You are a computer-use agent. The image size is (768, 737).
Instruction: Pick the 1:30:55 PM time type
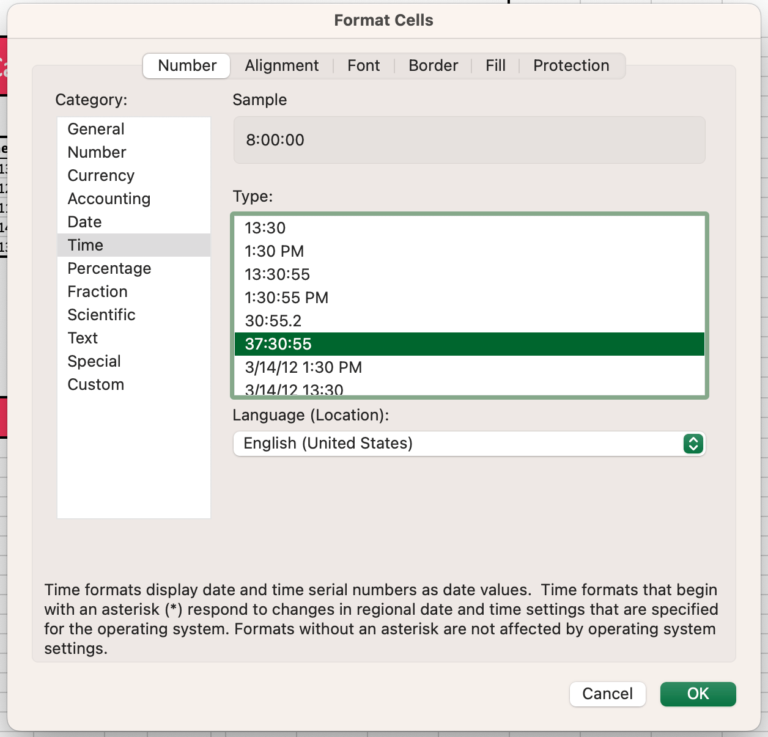pos(469,298)
